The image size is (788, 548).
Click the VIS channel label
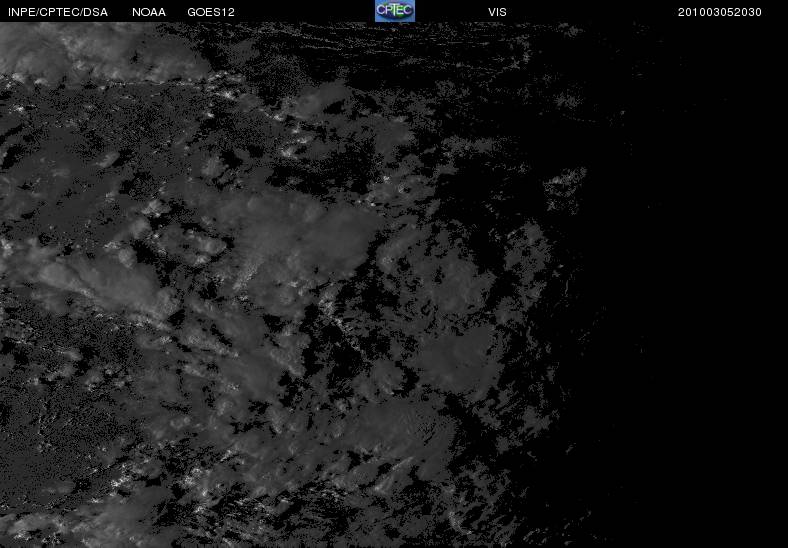(x=497, y=12)
